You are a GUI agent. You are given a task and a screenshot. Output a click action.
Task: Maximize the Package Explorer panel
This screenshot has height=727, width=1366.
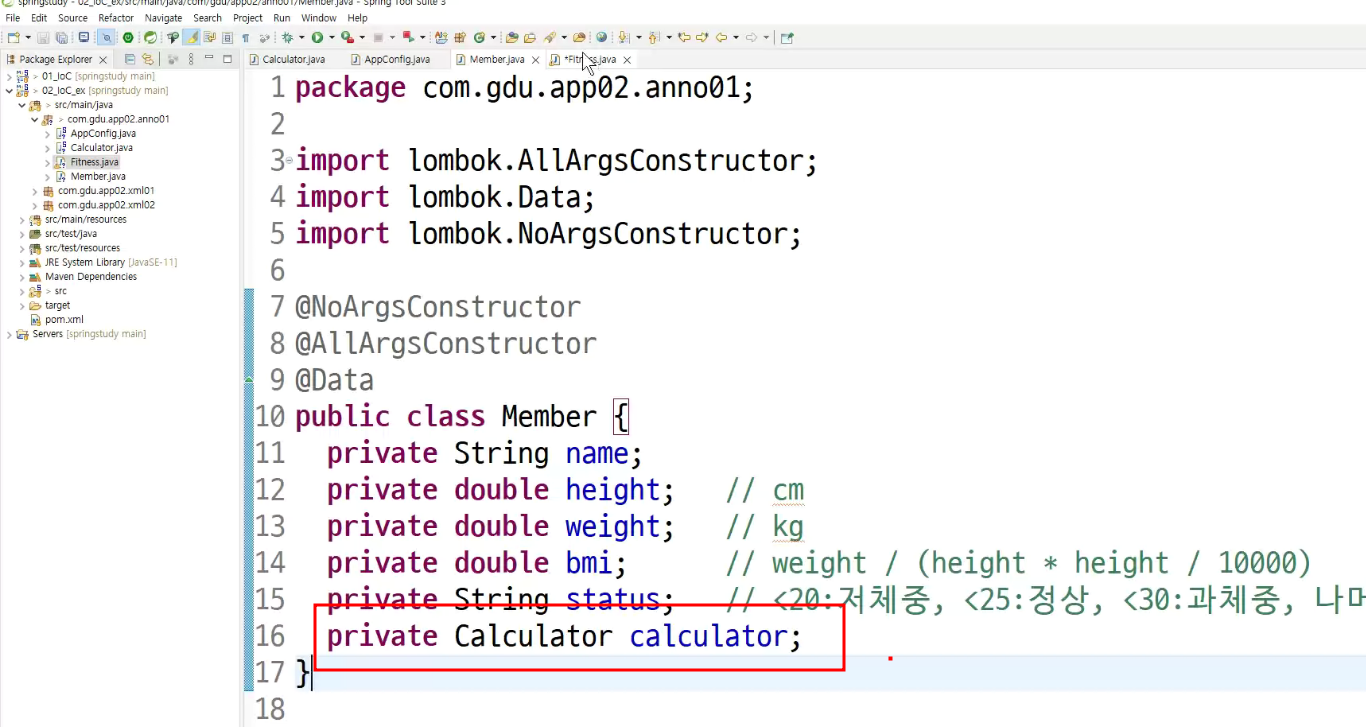[x=227, y=60]
